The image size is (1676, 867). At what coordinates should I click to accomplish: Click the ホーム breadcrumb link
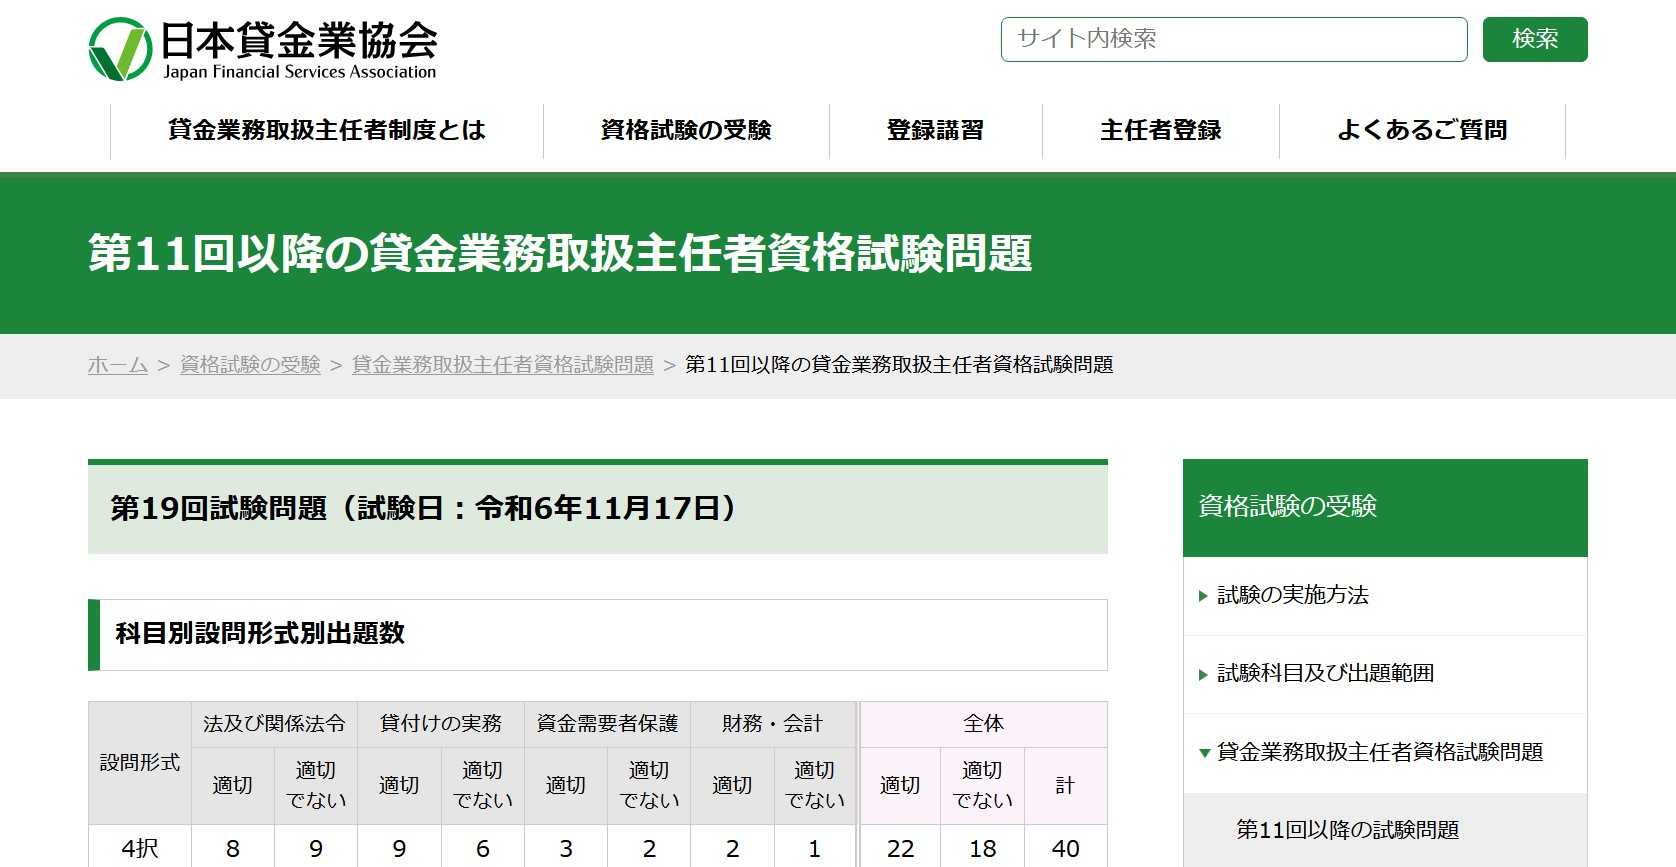pyautogui.click(x=118, y=365)
